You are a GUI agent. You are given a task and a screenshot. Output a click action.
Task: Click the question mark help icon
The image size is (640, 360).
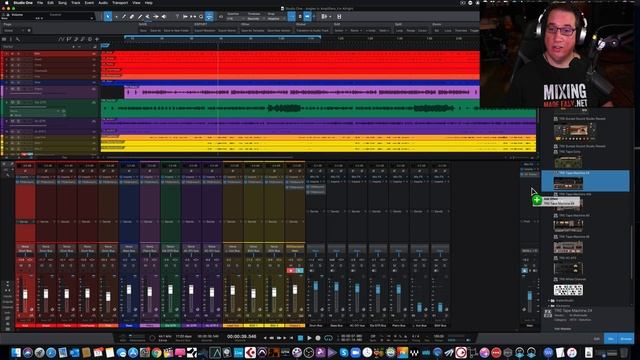[177, 17]
